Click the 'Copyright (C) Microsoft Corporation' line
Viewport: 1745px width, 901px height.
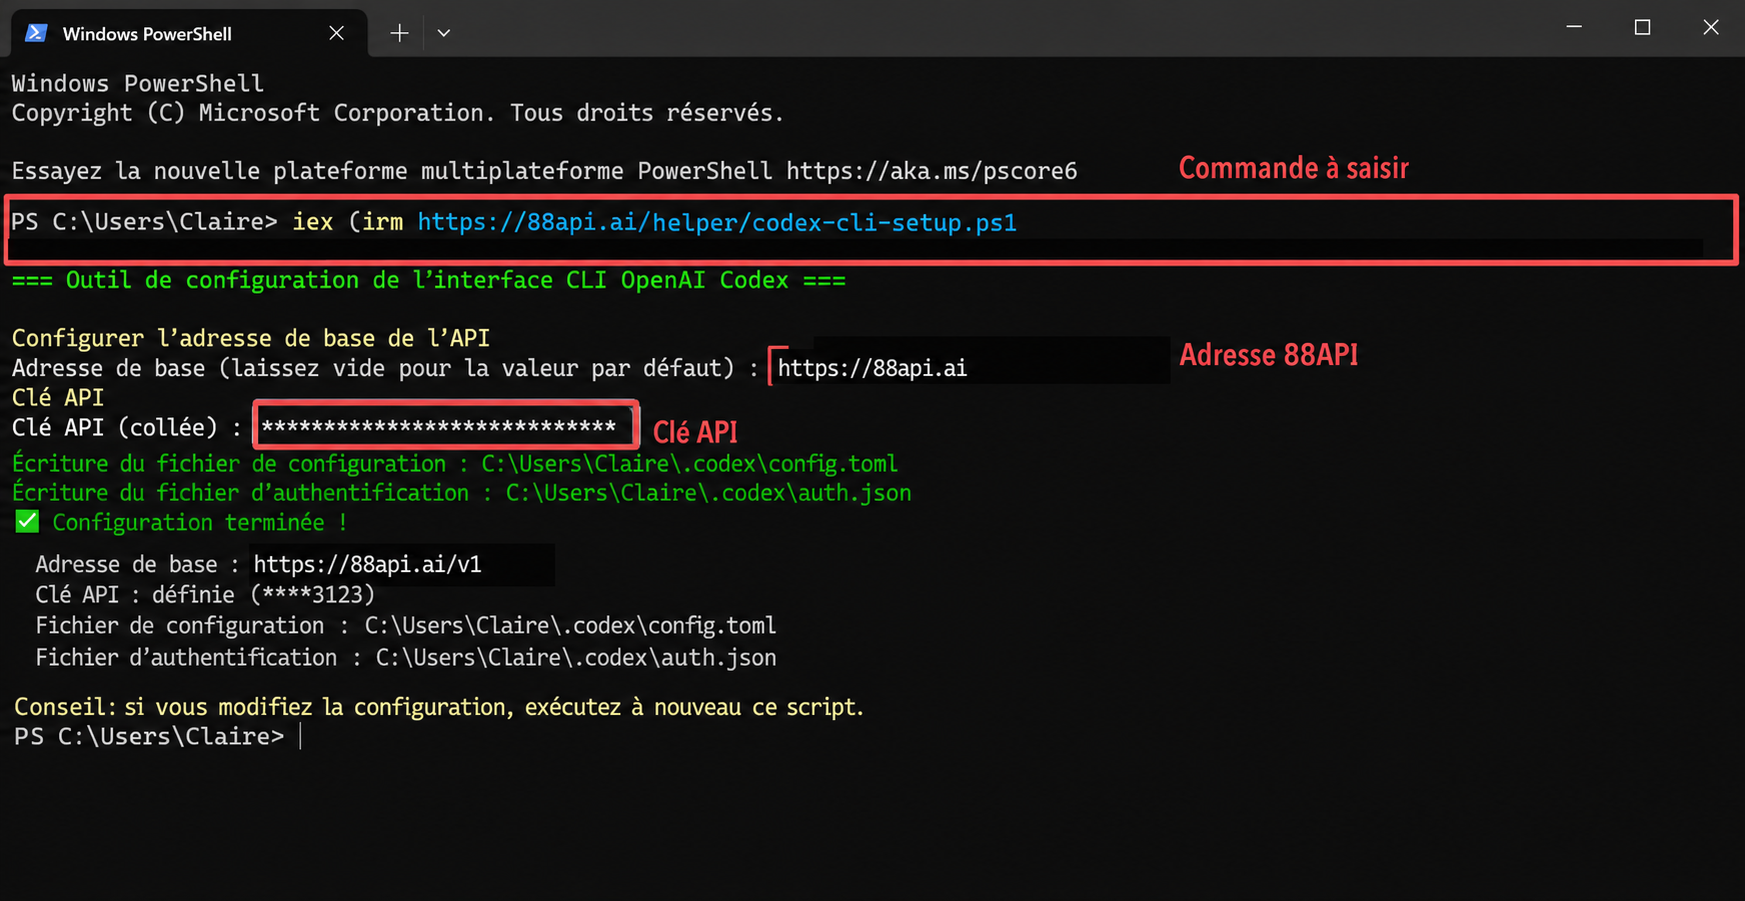click(x=398, y=113)
